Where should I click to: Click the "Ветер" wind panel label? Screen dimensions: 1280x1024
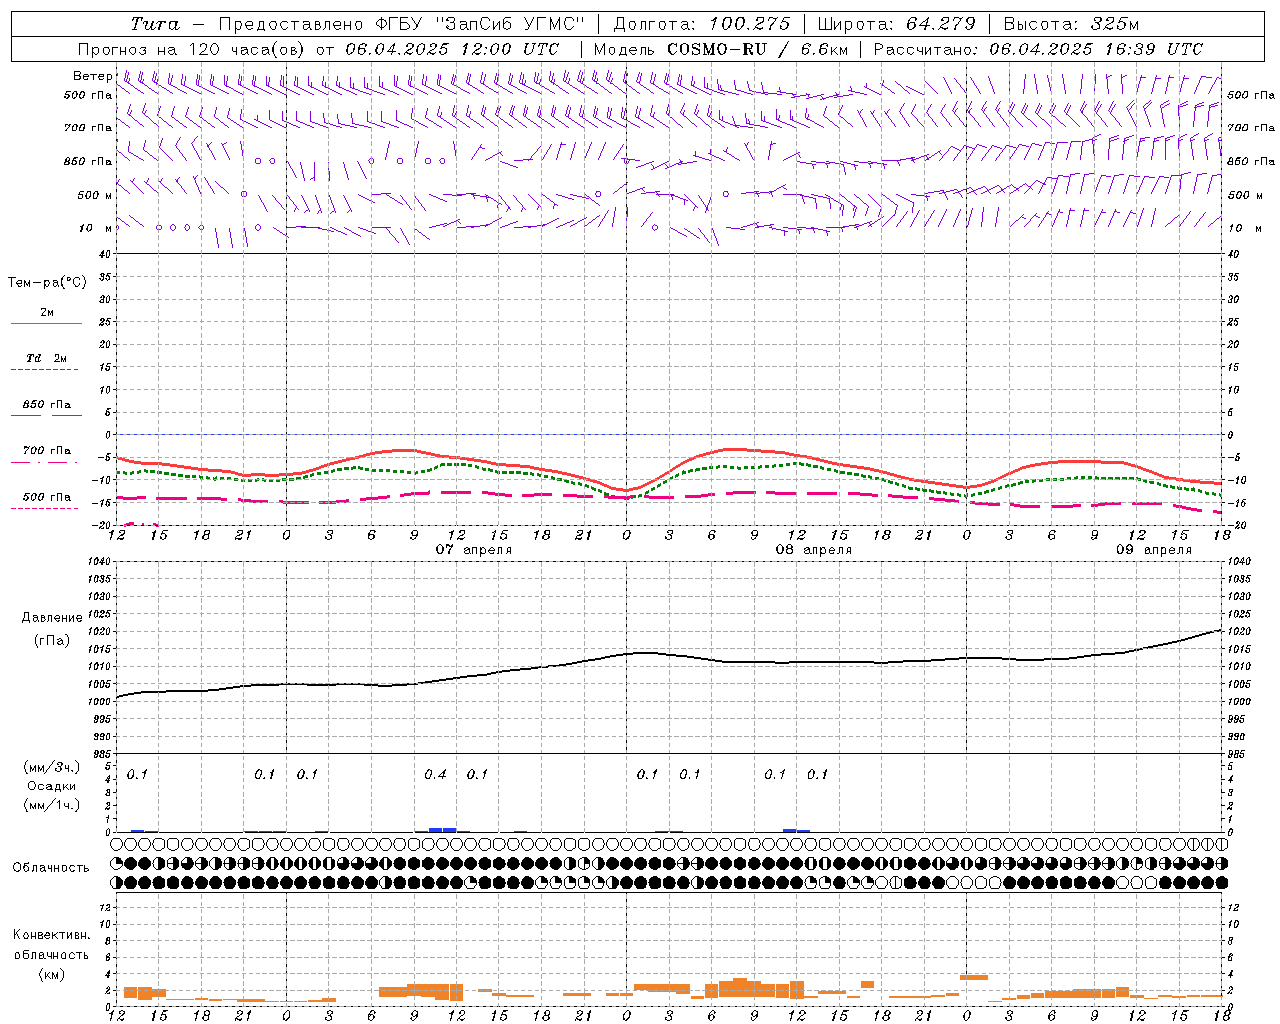click(x=93, y=76)
